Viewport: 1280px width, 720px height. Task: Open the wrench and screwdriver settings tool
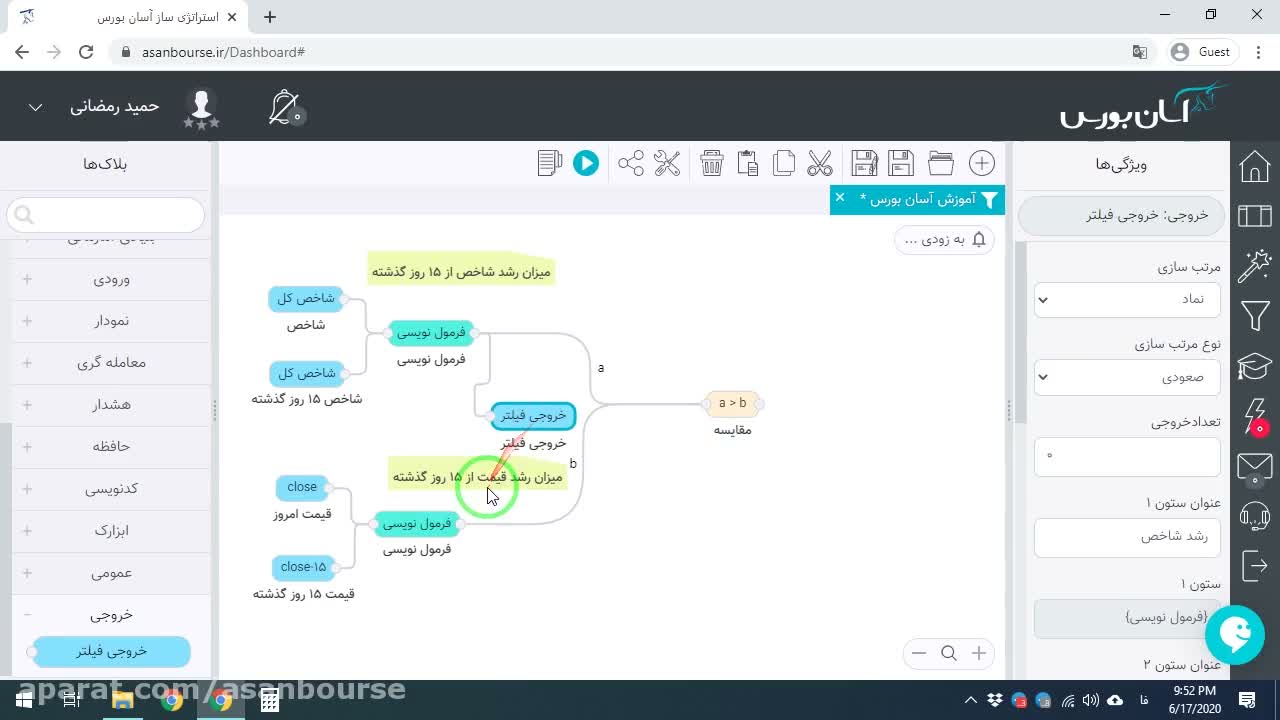click(667, 163)
